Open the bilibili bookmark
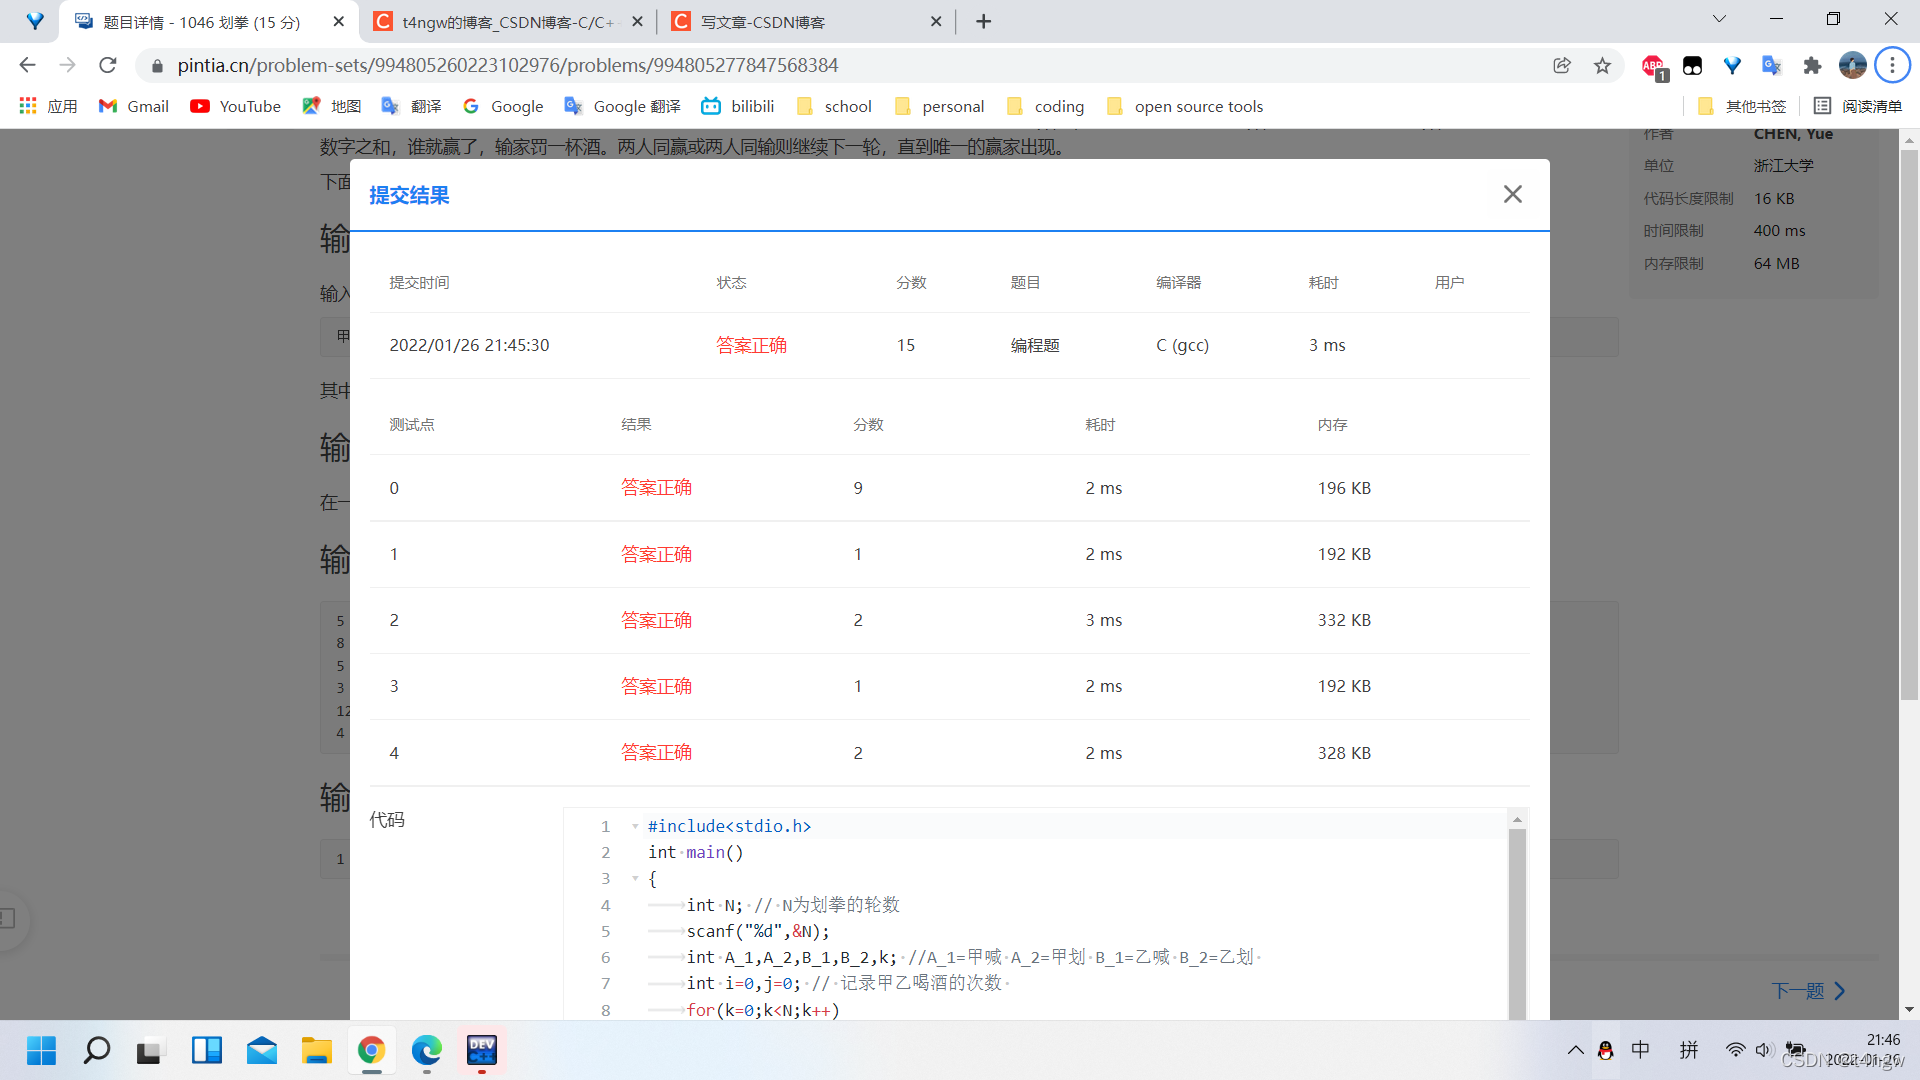This screenshot has width=1920, height=1080. click(x=738, y=106)
